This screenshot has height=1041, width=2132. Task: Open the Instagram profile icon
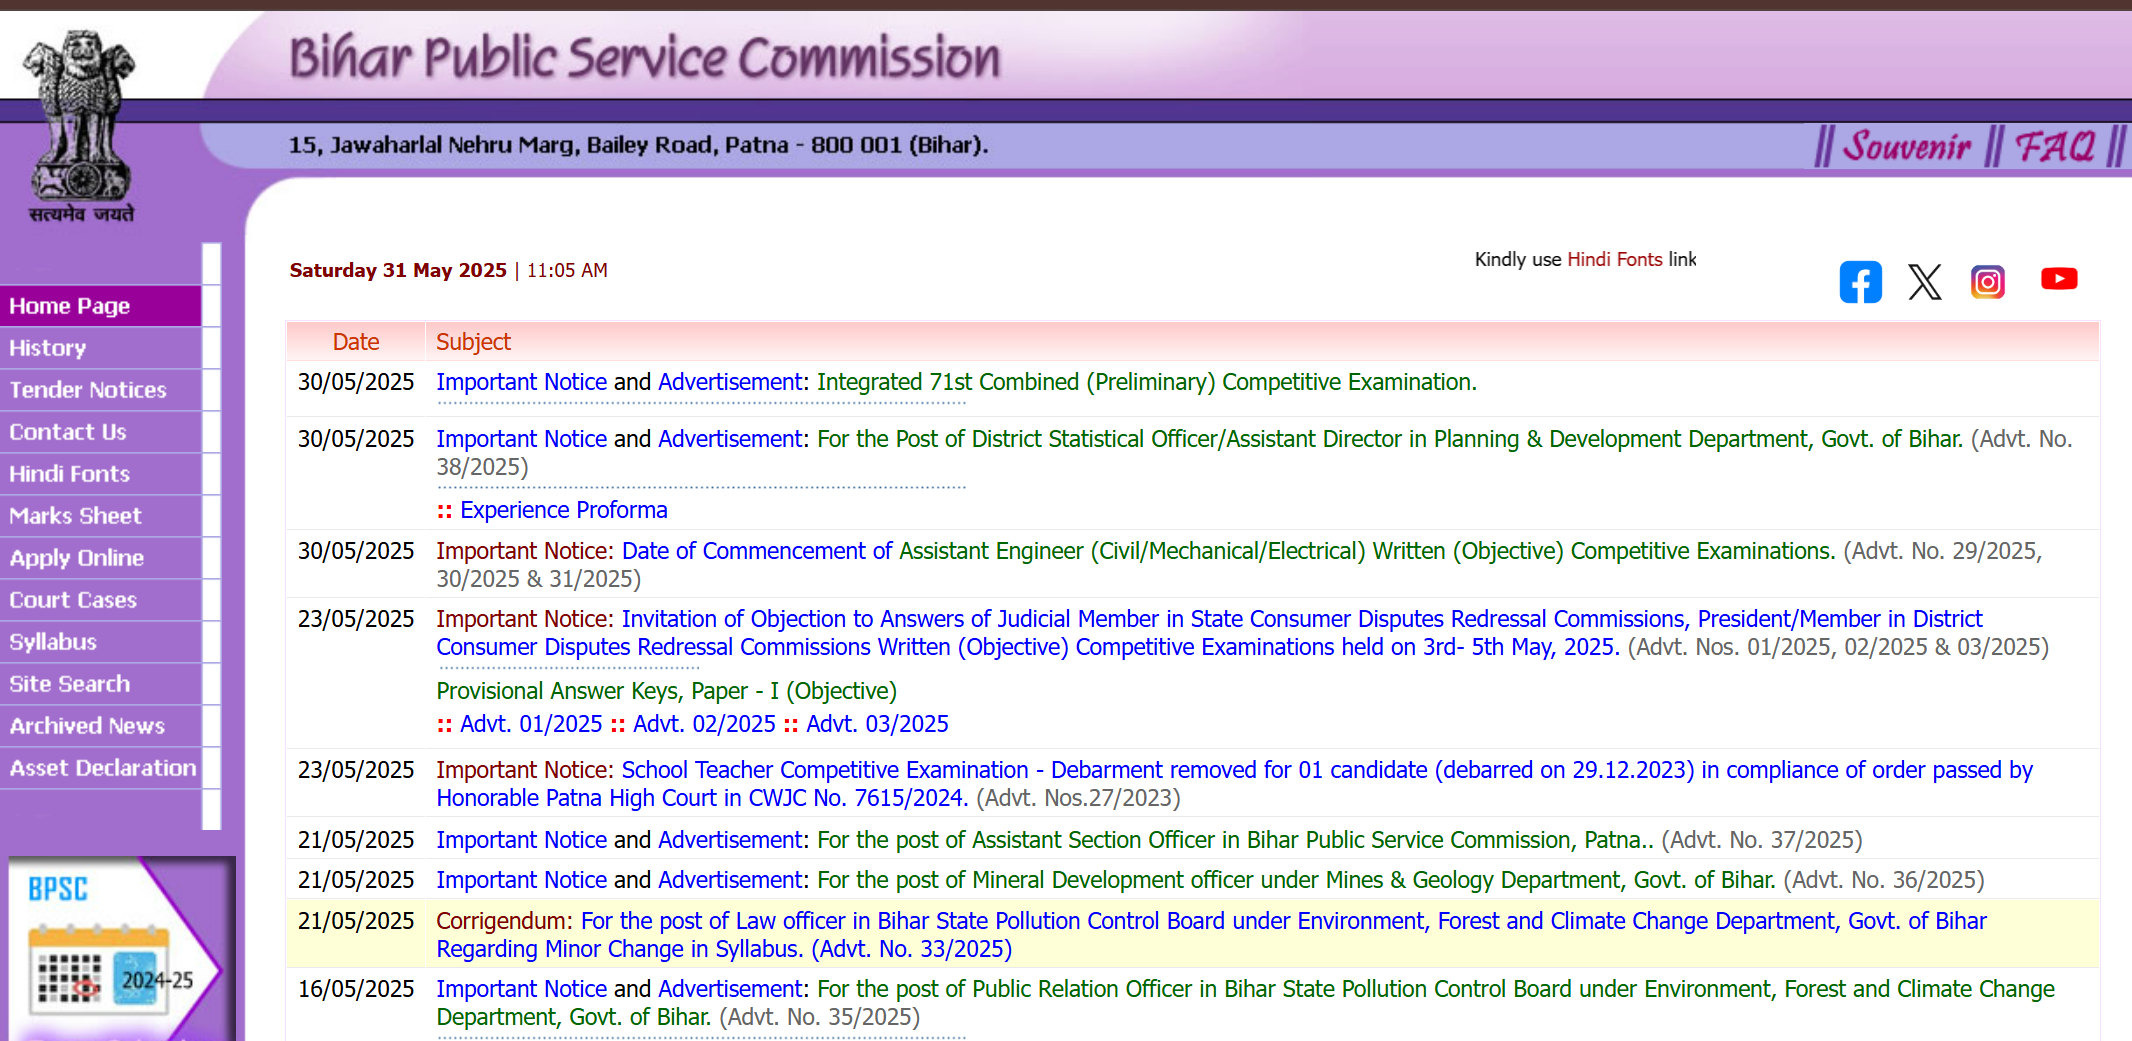point(1988,282)
